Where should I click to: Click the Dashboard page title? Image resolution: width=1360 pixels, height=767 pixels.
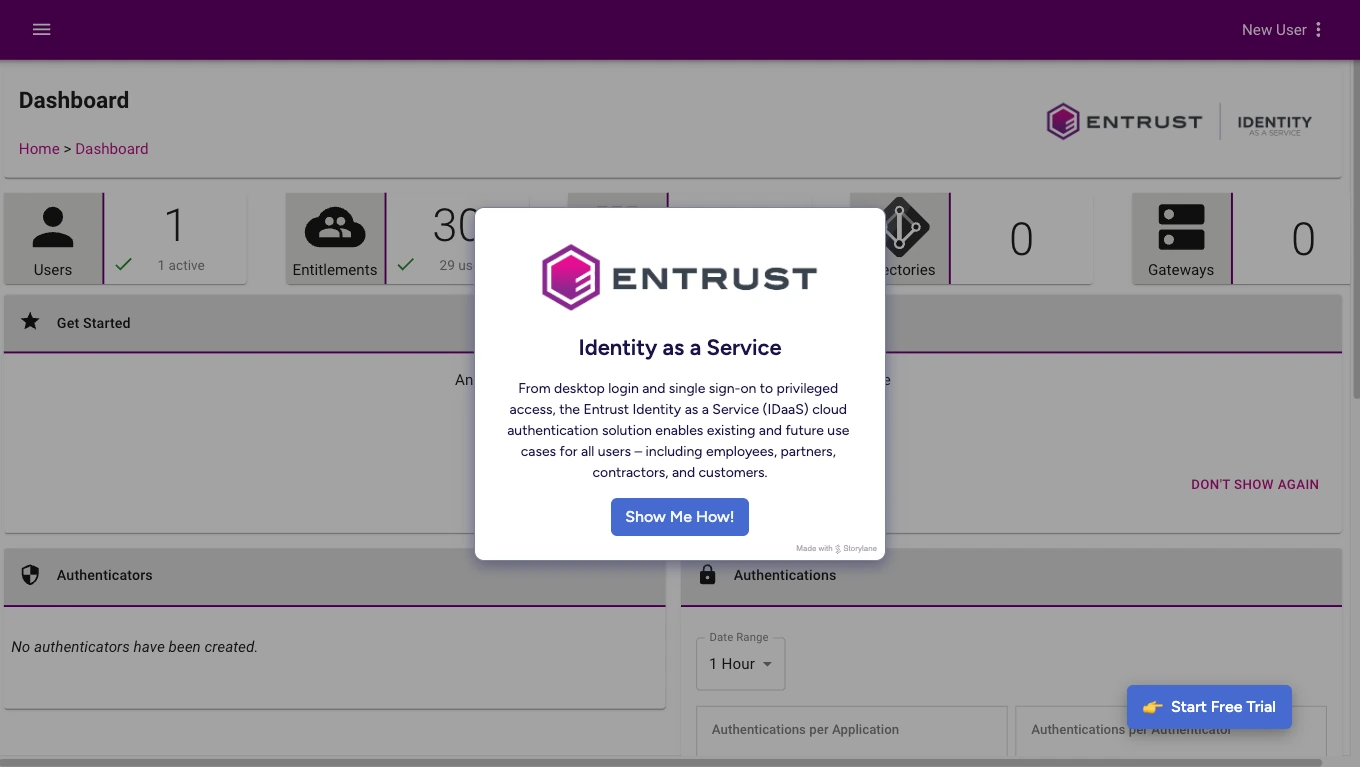pyautogui.click(x=74, y=100)
